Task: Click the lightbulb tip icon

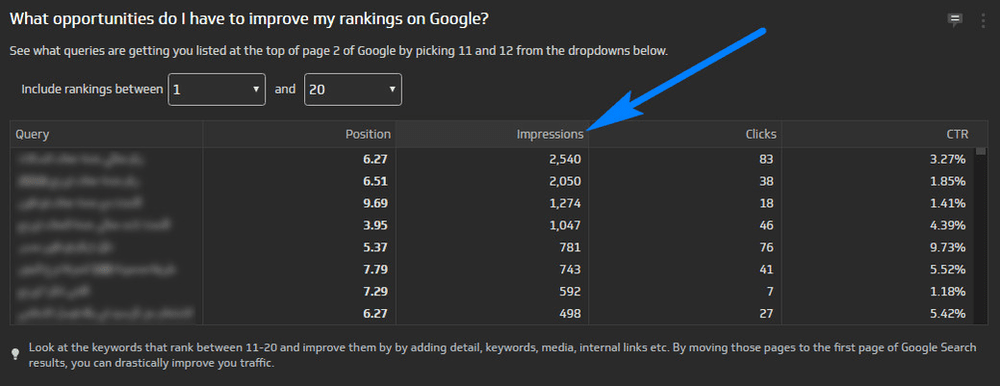Action: point(16,353)
